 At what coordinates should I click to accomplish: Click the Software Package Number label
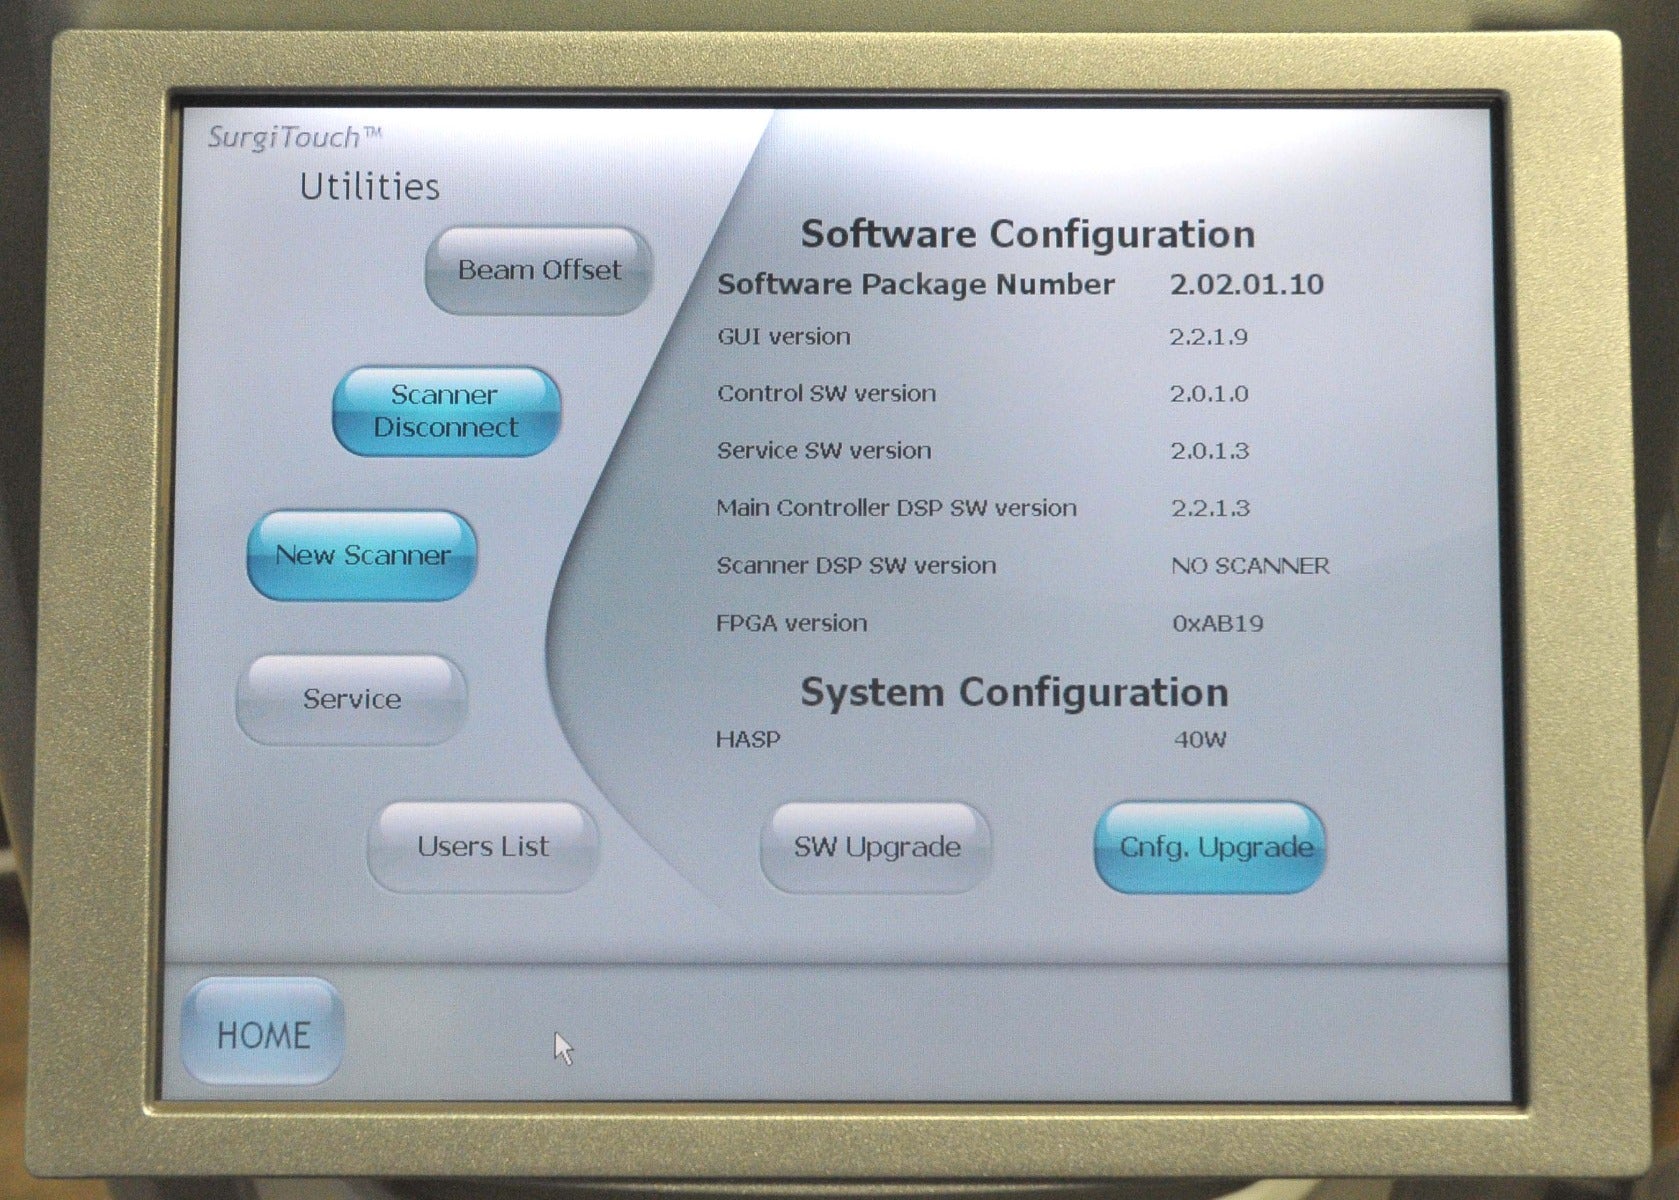(915, 285)
